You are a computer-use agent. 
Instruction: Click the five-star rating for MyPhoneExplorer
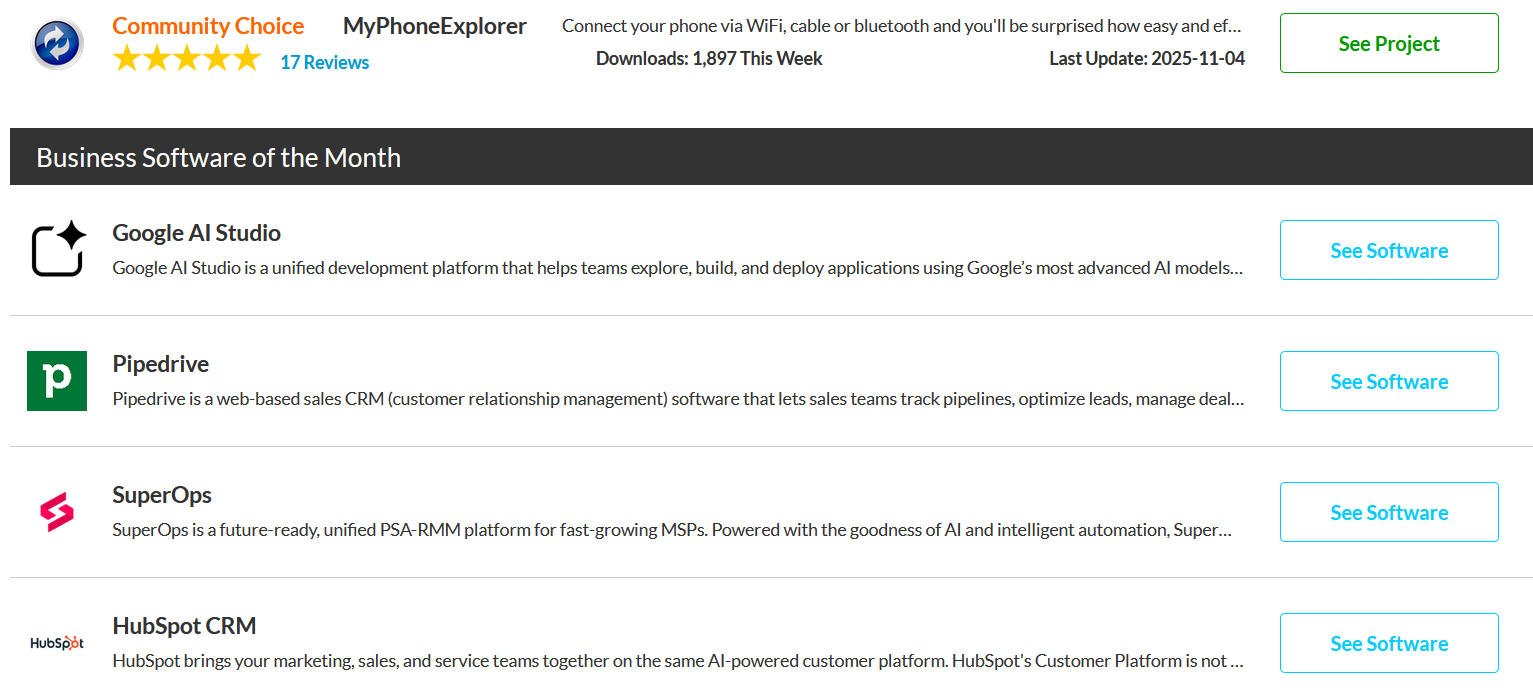(186, 60)
